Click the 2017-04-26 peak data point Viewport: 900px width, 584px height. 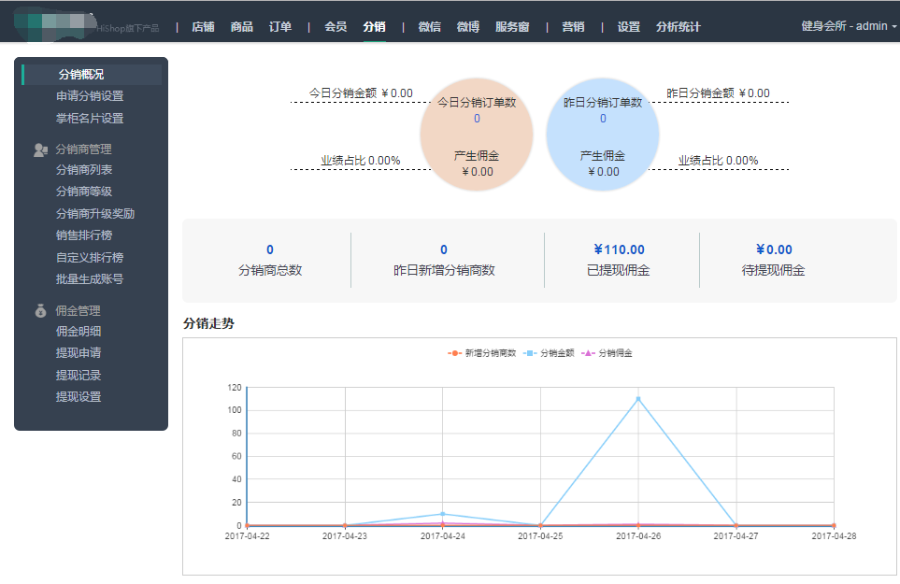coord(638,399)
